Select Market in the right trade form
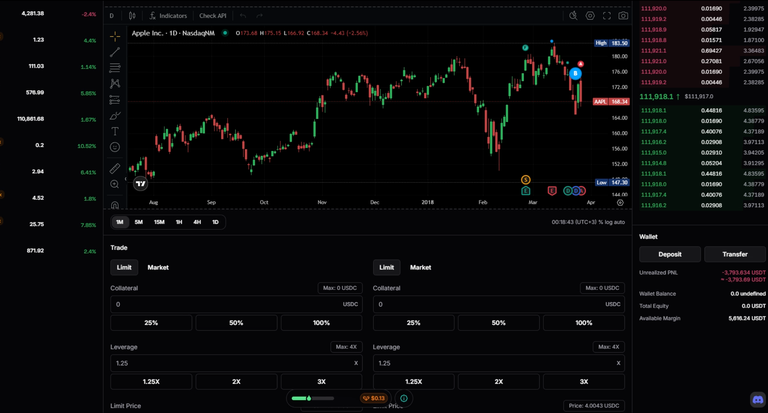 point(420,267)
